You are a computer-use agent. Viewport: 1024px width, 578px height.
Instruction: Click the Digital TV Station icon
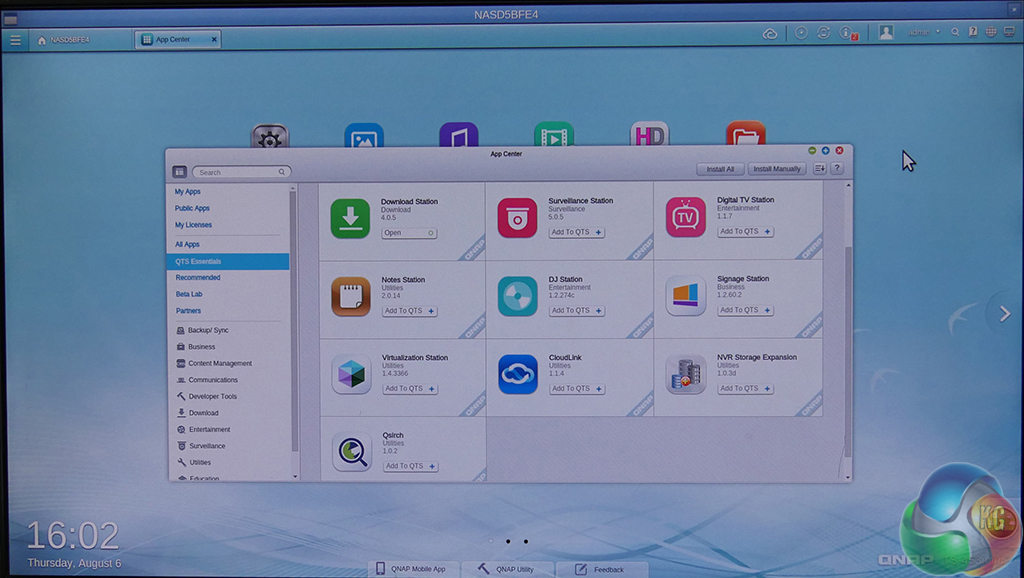[x=686, y=217]
